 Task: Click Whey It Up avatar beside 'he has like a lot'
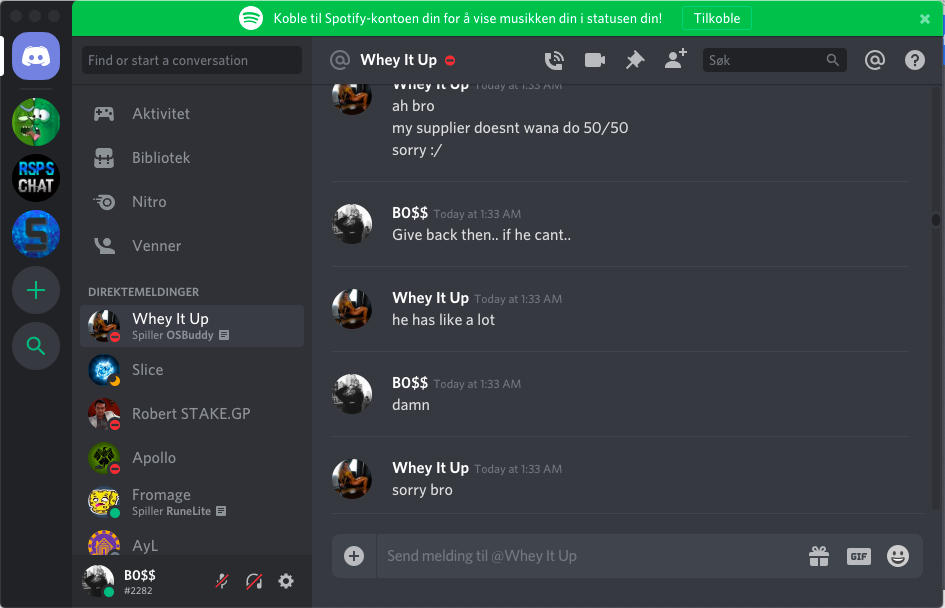pos(352,309)
